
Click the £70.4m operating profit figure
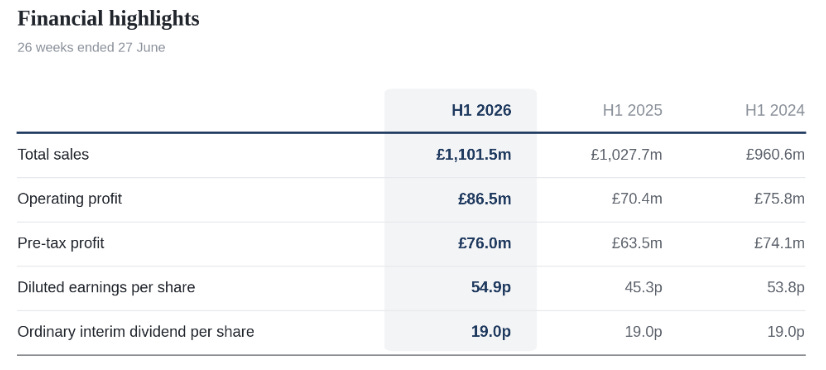[637, 199]
